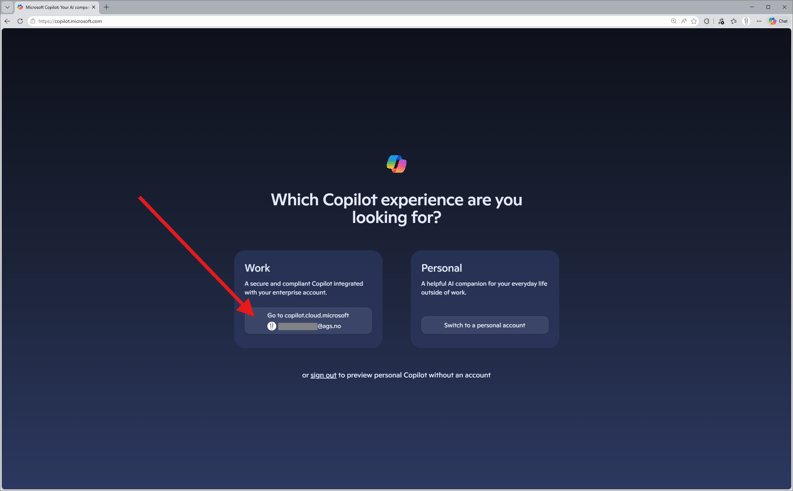Reload the Copilot page
This screenshot has width=793, height=491.
(20, 21)
